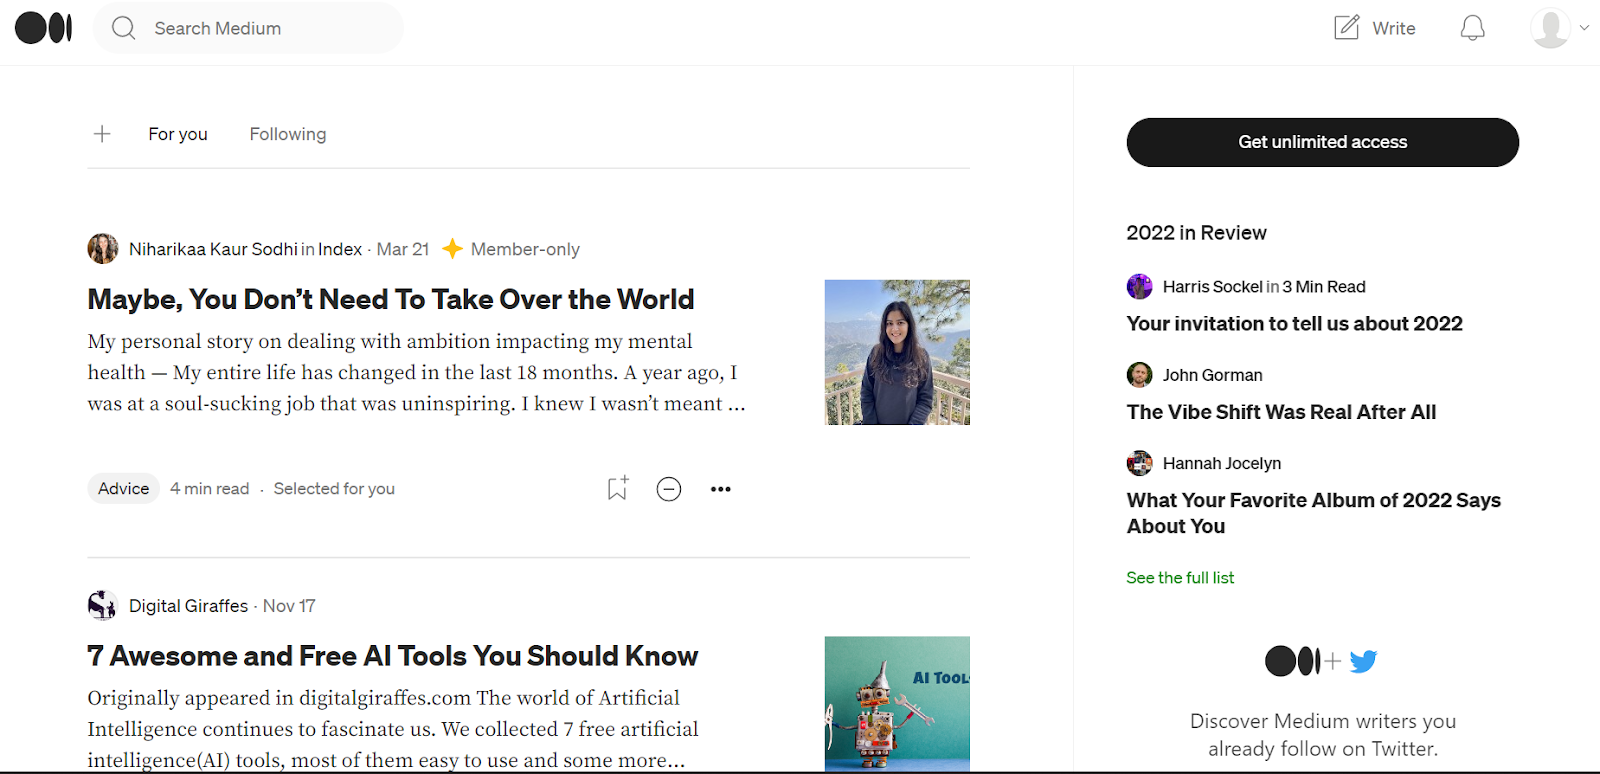Screen dimensions: 1600x774
Task: Click the Write pencil icon
Action: (x=1347, y=27)
